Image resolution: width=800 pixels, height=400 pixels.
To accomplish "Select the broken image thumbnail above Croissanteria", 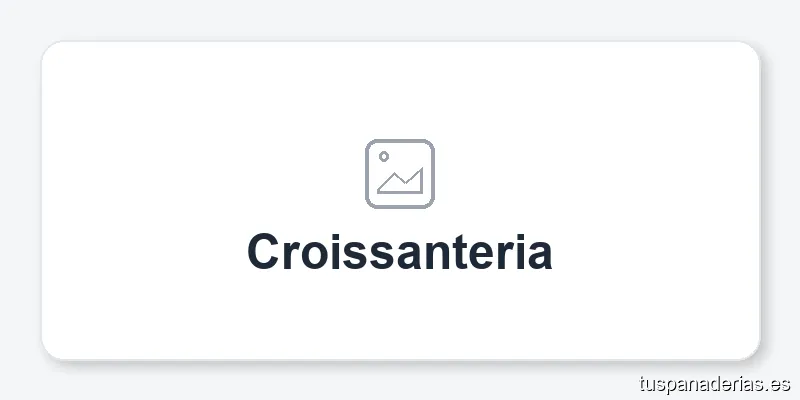I will [x=400, y=174].
